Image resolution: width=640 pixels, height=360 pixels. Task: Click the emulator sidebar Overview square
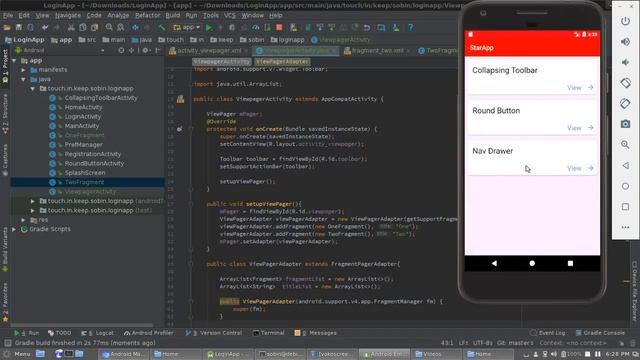coord(625,207)
